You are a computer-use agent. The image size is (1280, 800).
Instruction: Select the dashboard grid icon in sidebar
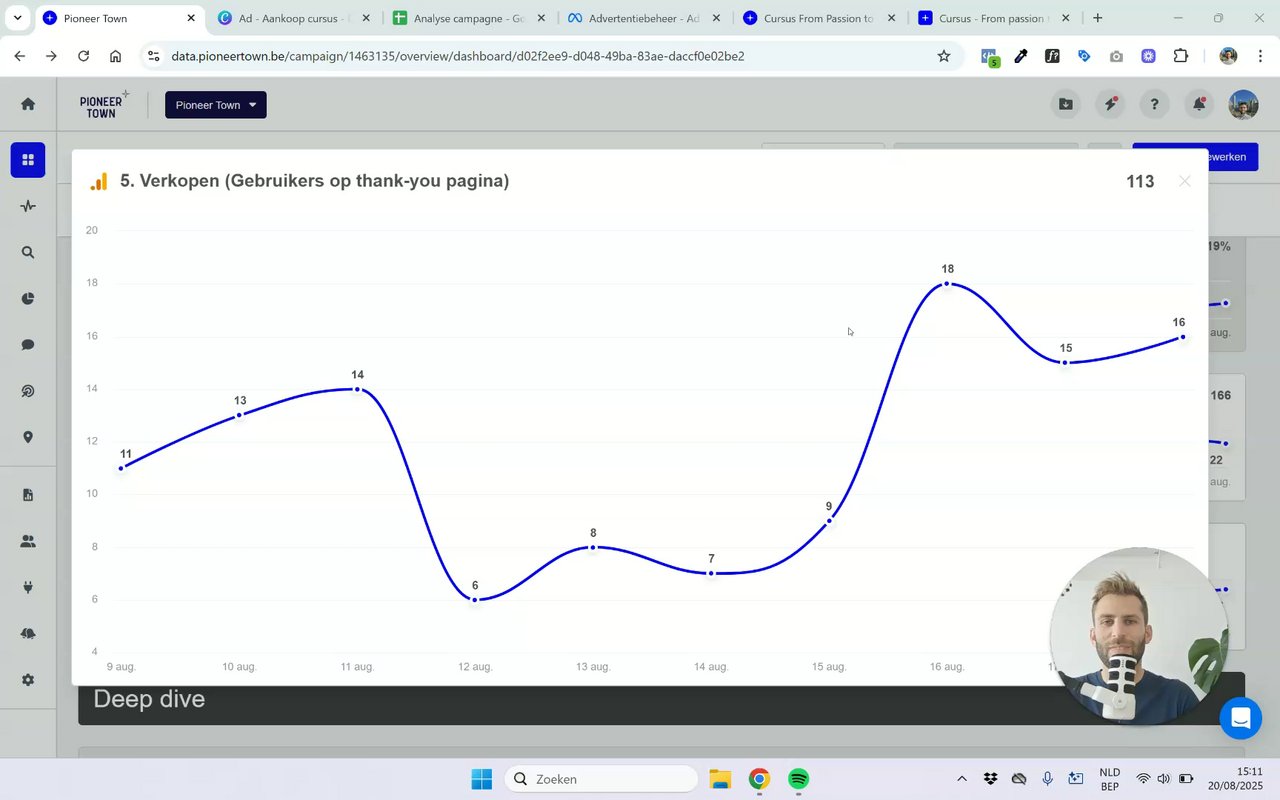coord(28,160)
